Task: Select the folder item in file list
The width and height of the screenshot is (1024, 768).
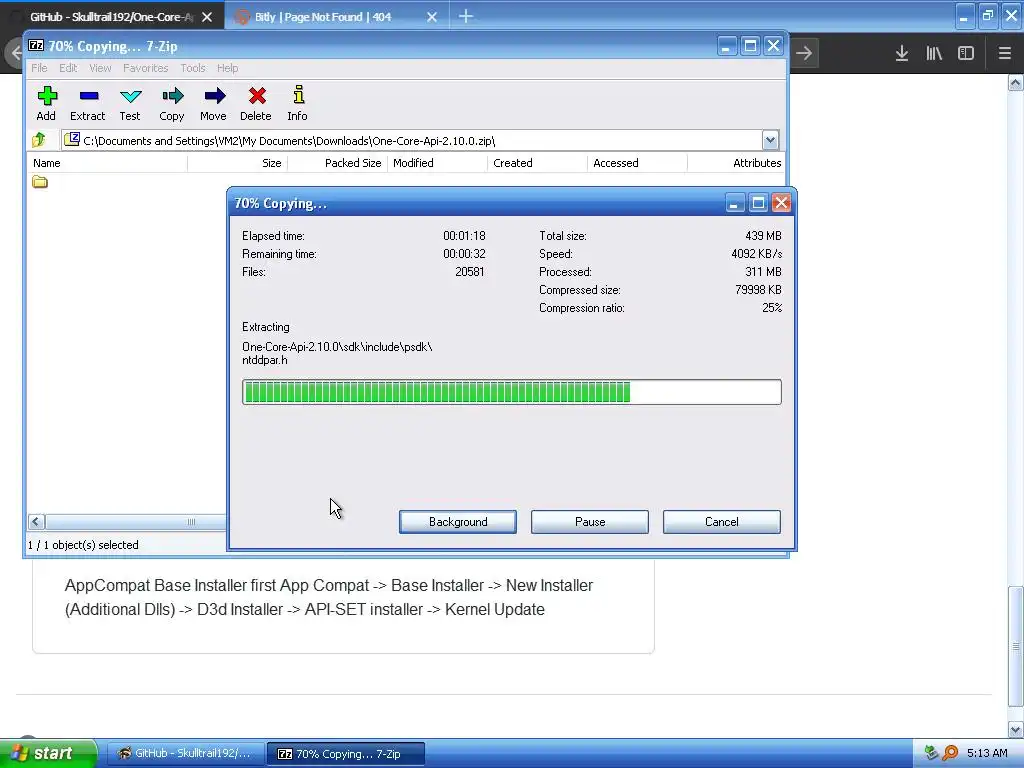Action: (40, 182)
